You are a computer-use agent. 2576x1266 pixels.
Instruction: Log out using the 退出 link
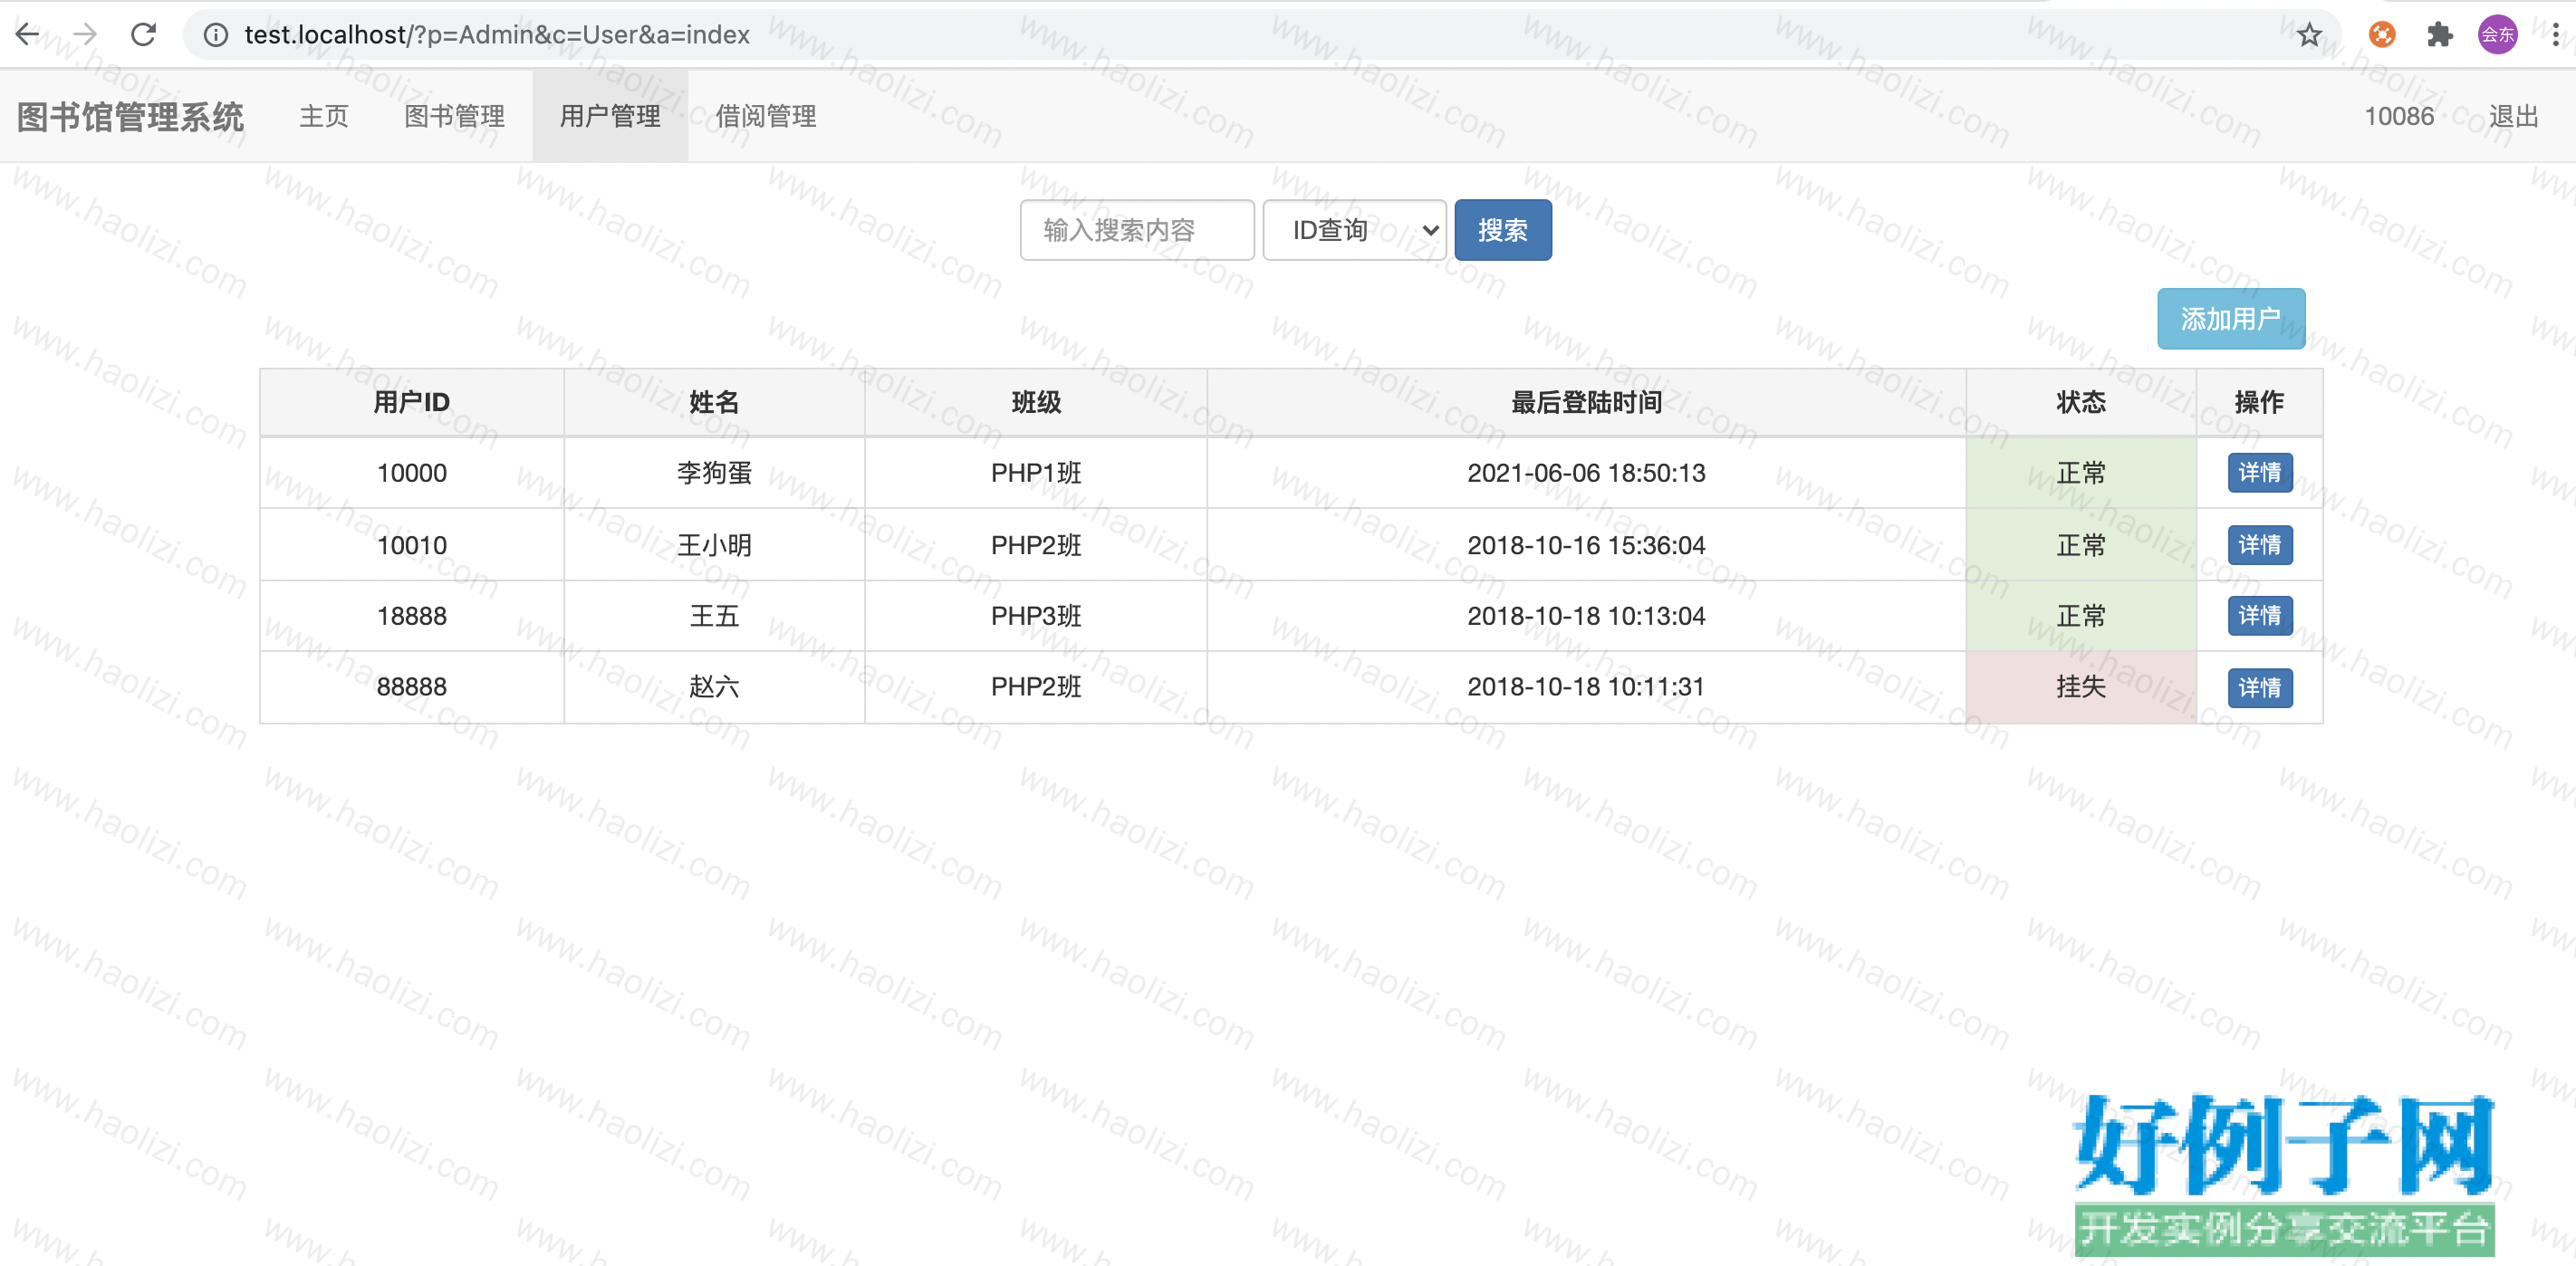(2514, 116)
